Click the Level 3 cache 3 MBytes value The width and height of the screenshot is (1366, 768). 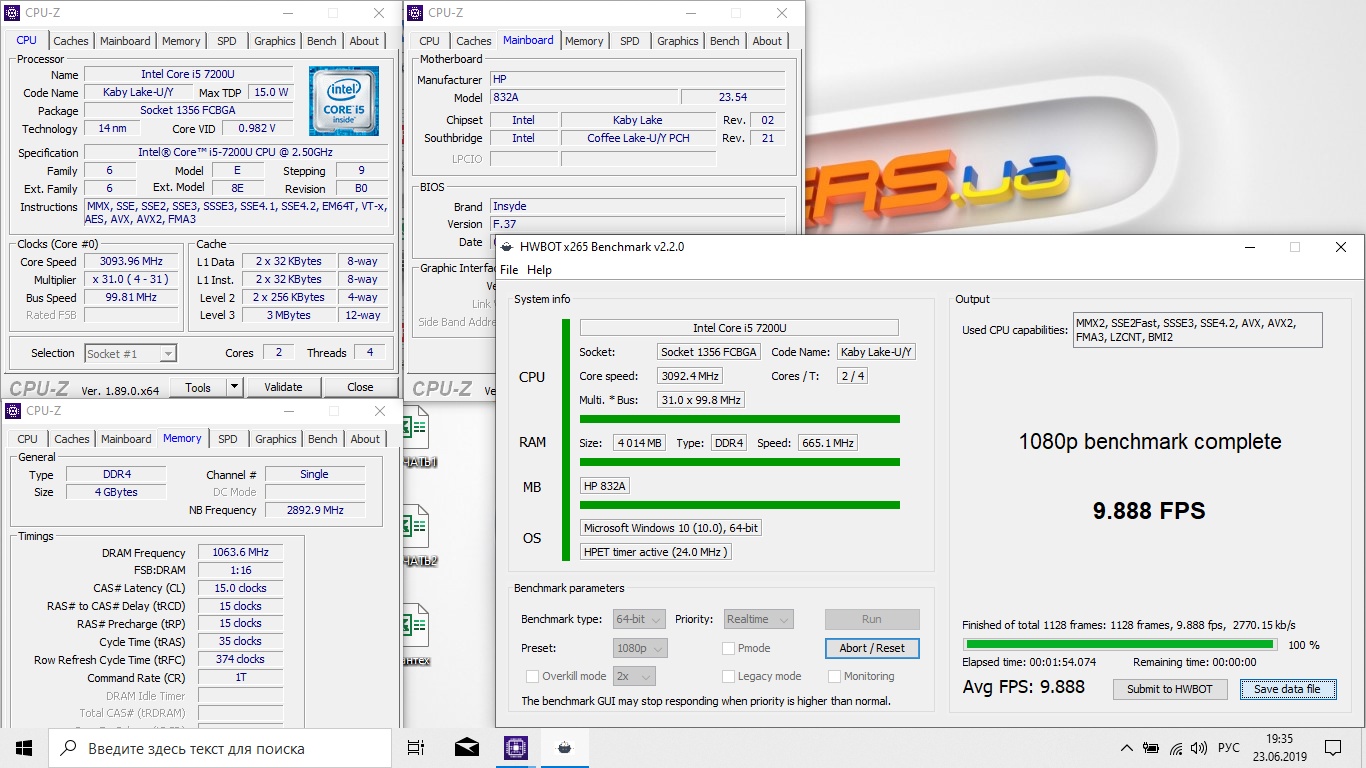(x=289, y=315)
